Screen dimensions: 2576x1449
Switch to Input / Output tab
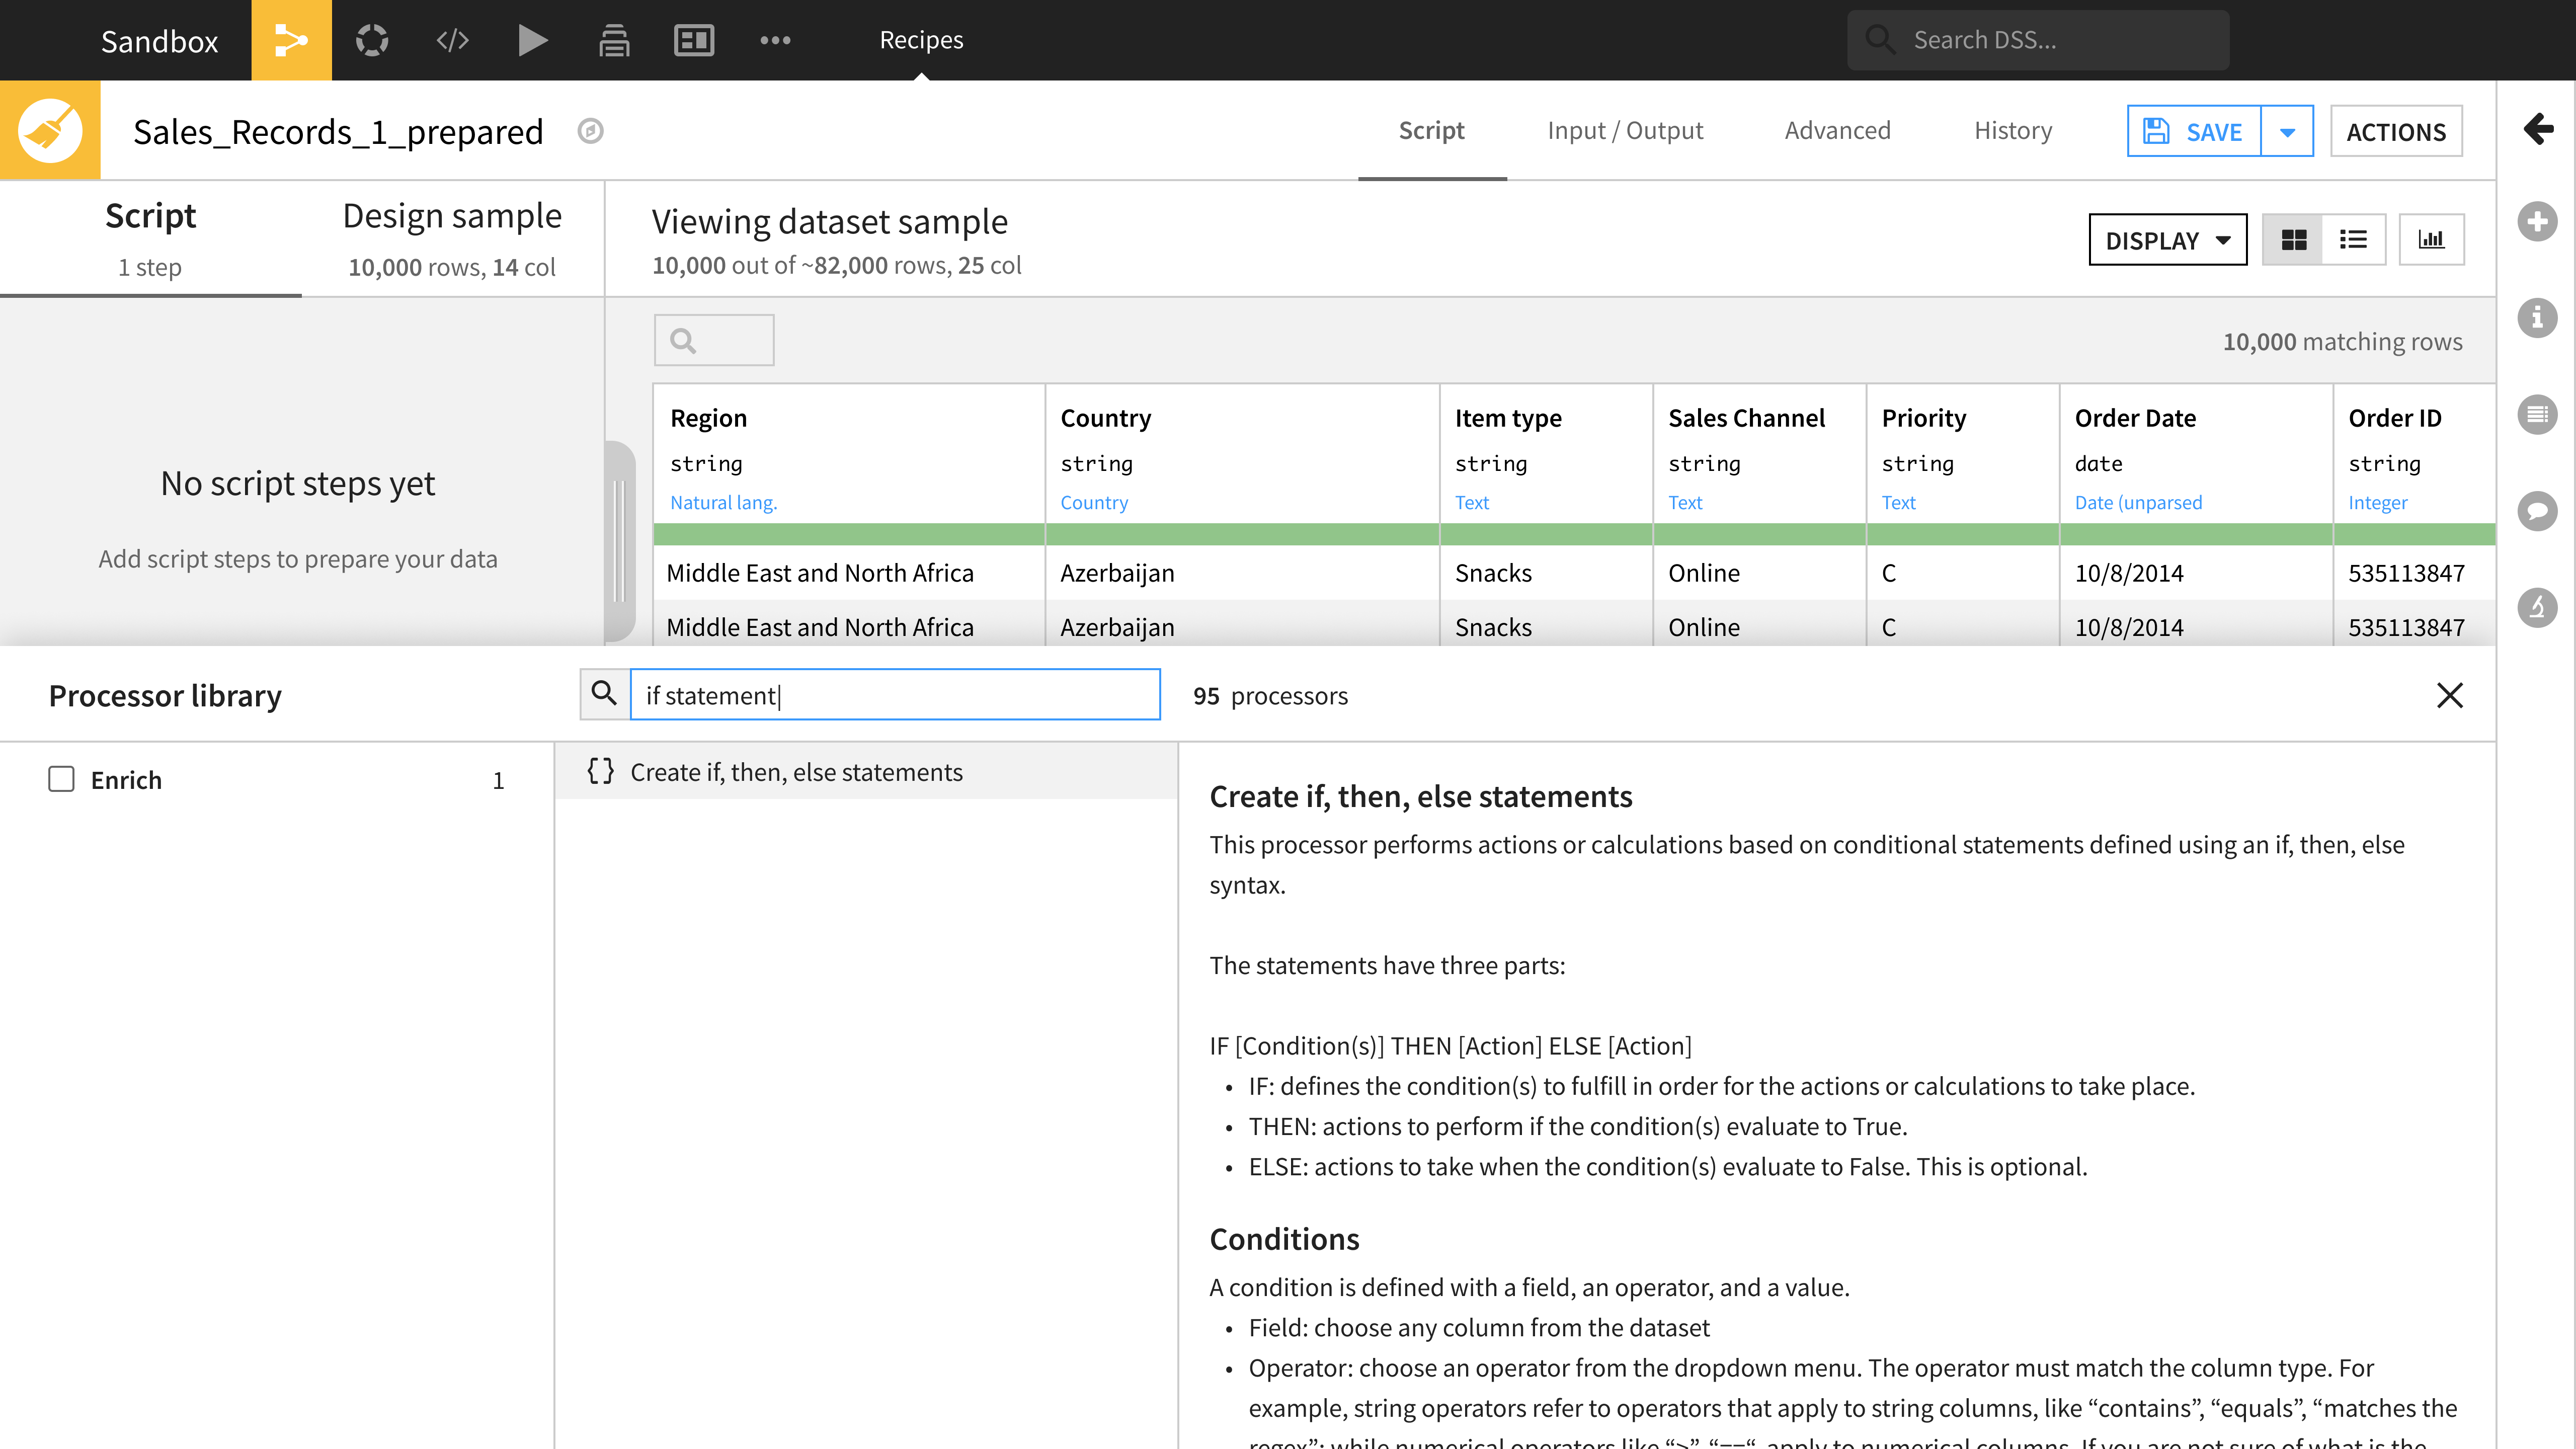(1625, 130)
